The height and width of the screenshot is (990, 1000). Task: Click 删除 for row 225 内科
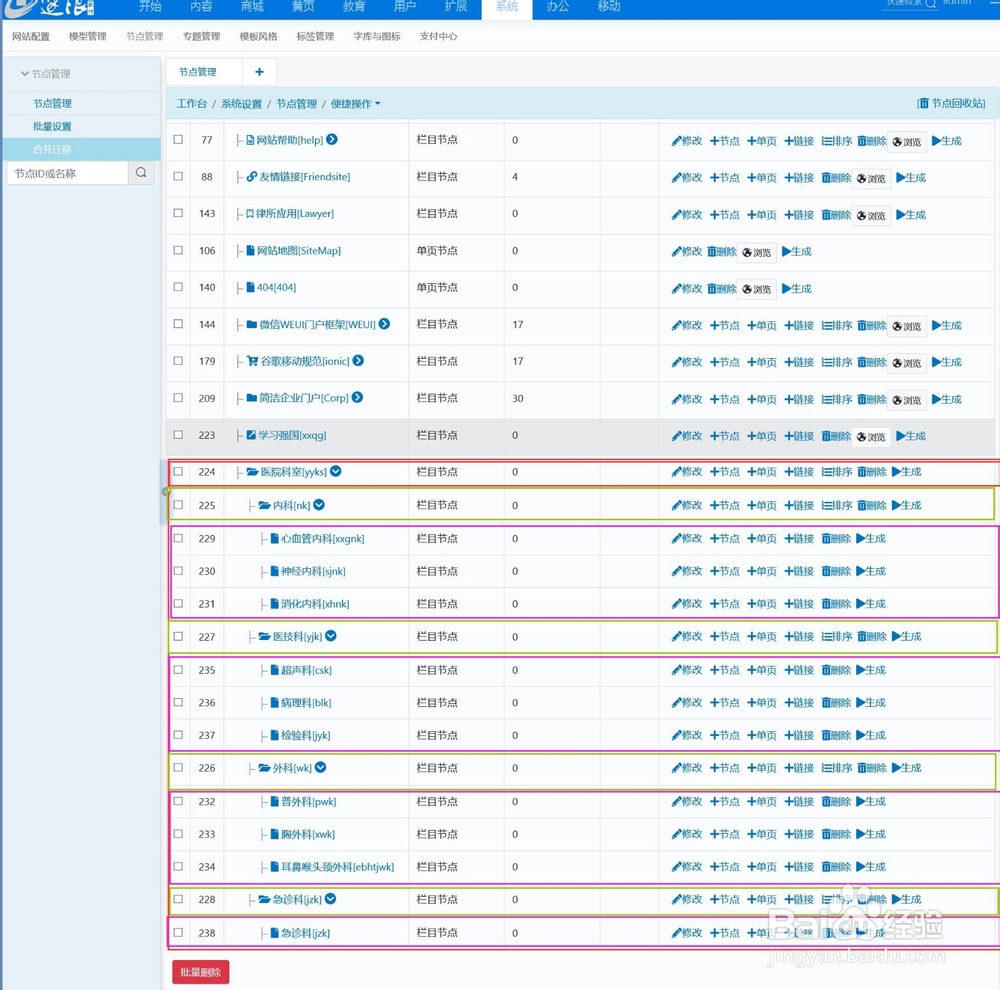click(x=872, y=505)
